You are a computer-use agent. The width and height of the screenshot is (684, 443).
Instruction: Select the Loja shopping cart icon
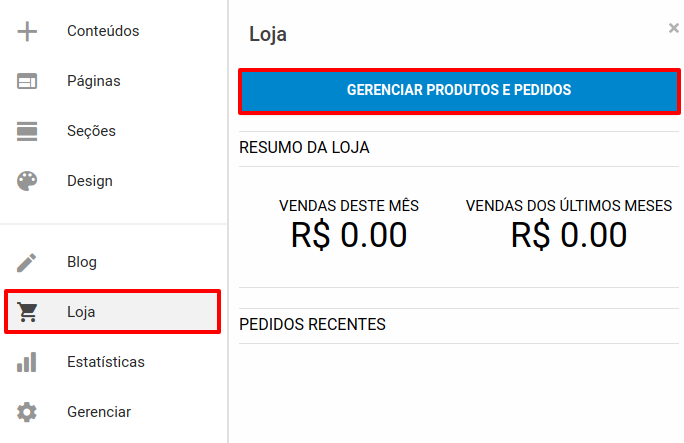tap(27, 312)
